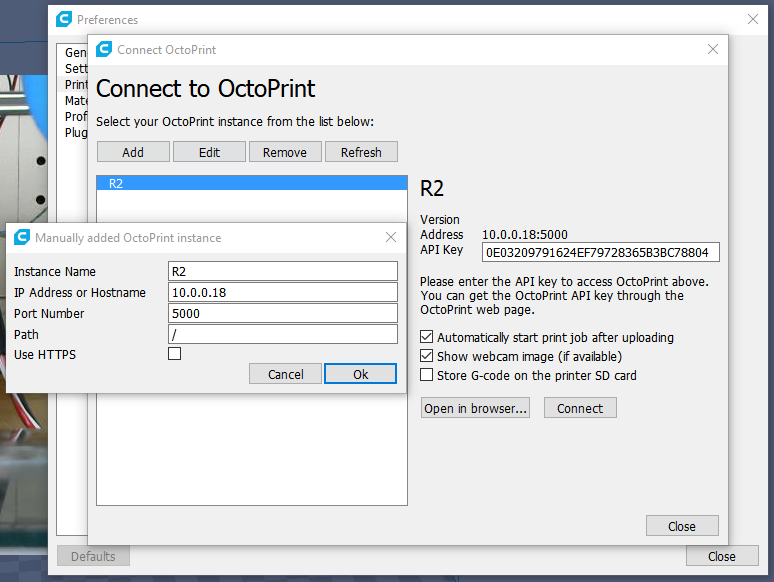Toggle Automatically start print job after uploading
Viewport: 774px width, 582px height.
point(426,337)
